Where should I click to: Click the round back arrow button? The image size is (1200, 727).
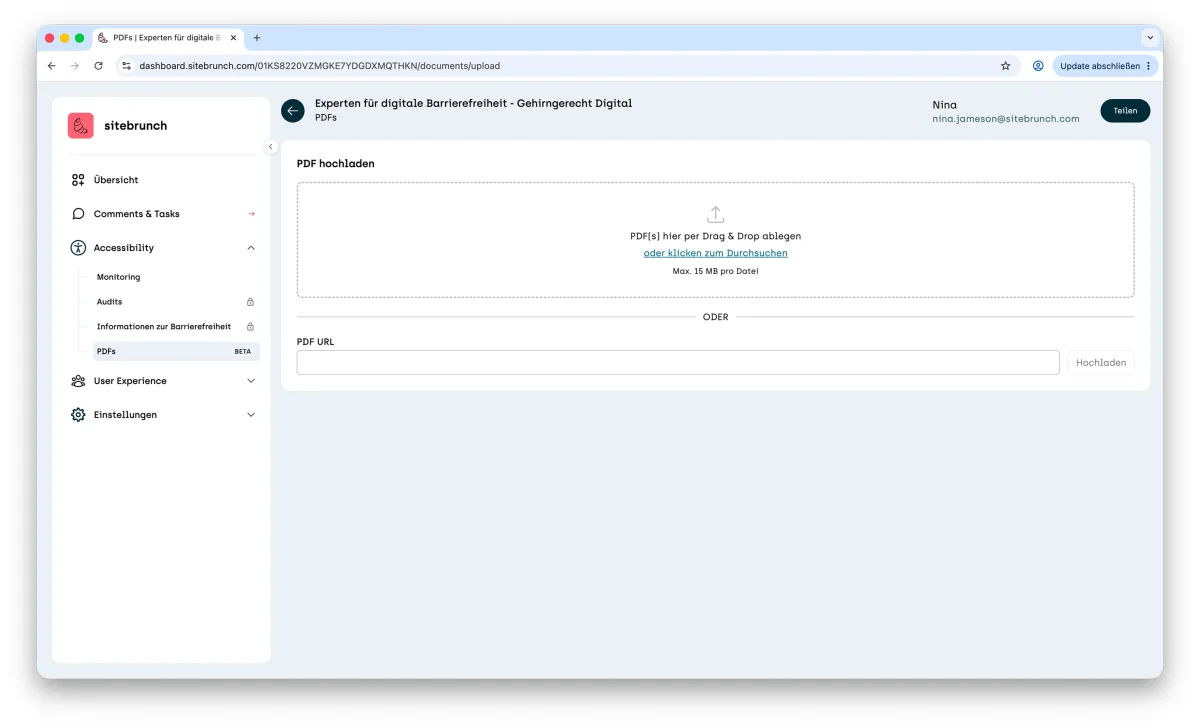coord(293,111)
